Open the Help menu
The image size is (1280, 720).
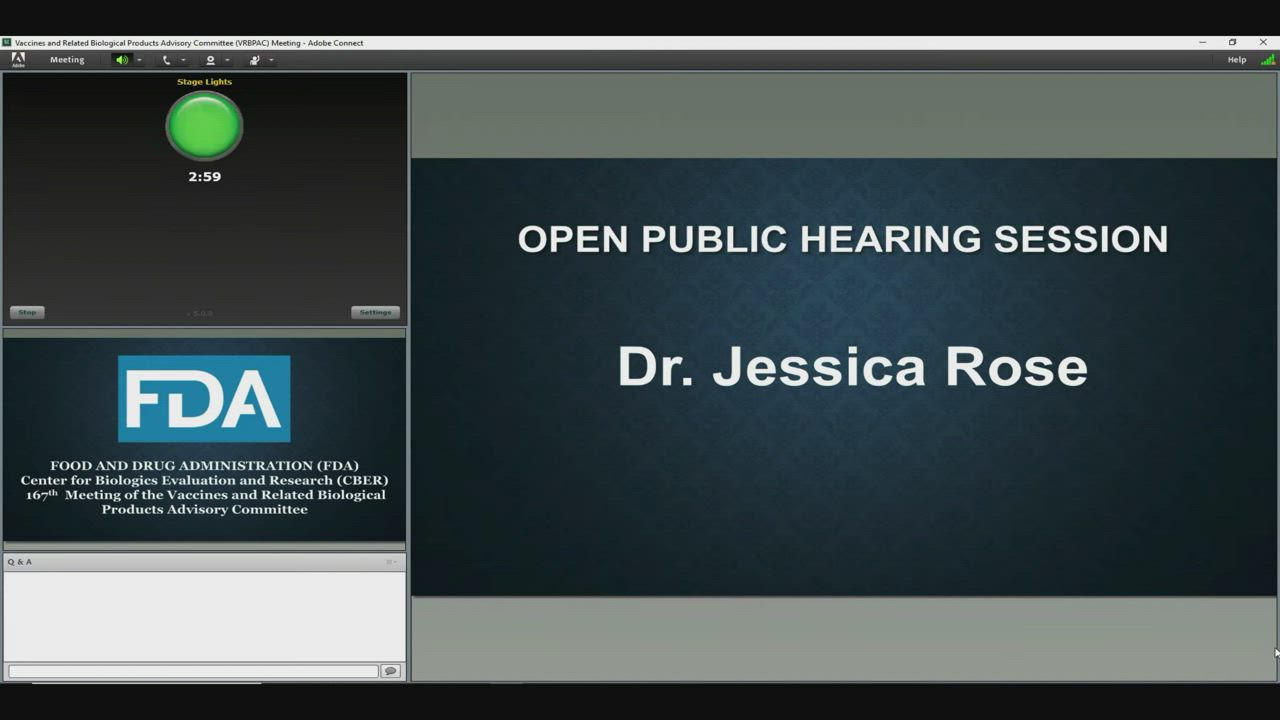coord(1236,60)
